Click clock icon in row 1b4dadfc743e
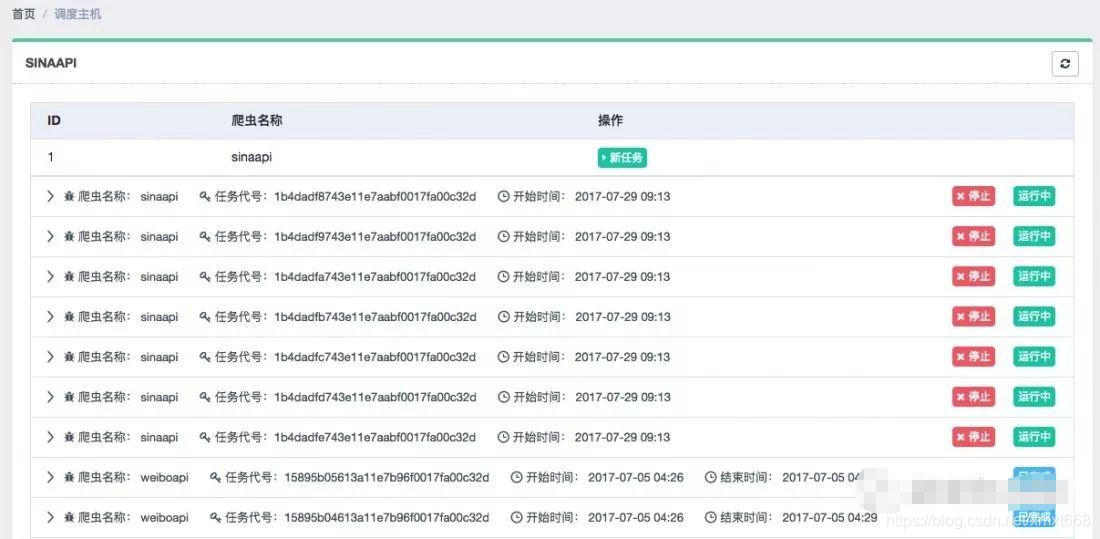The image size is (1100, 539). (503, 357)
